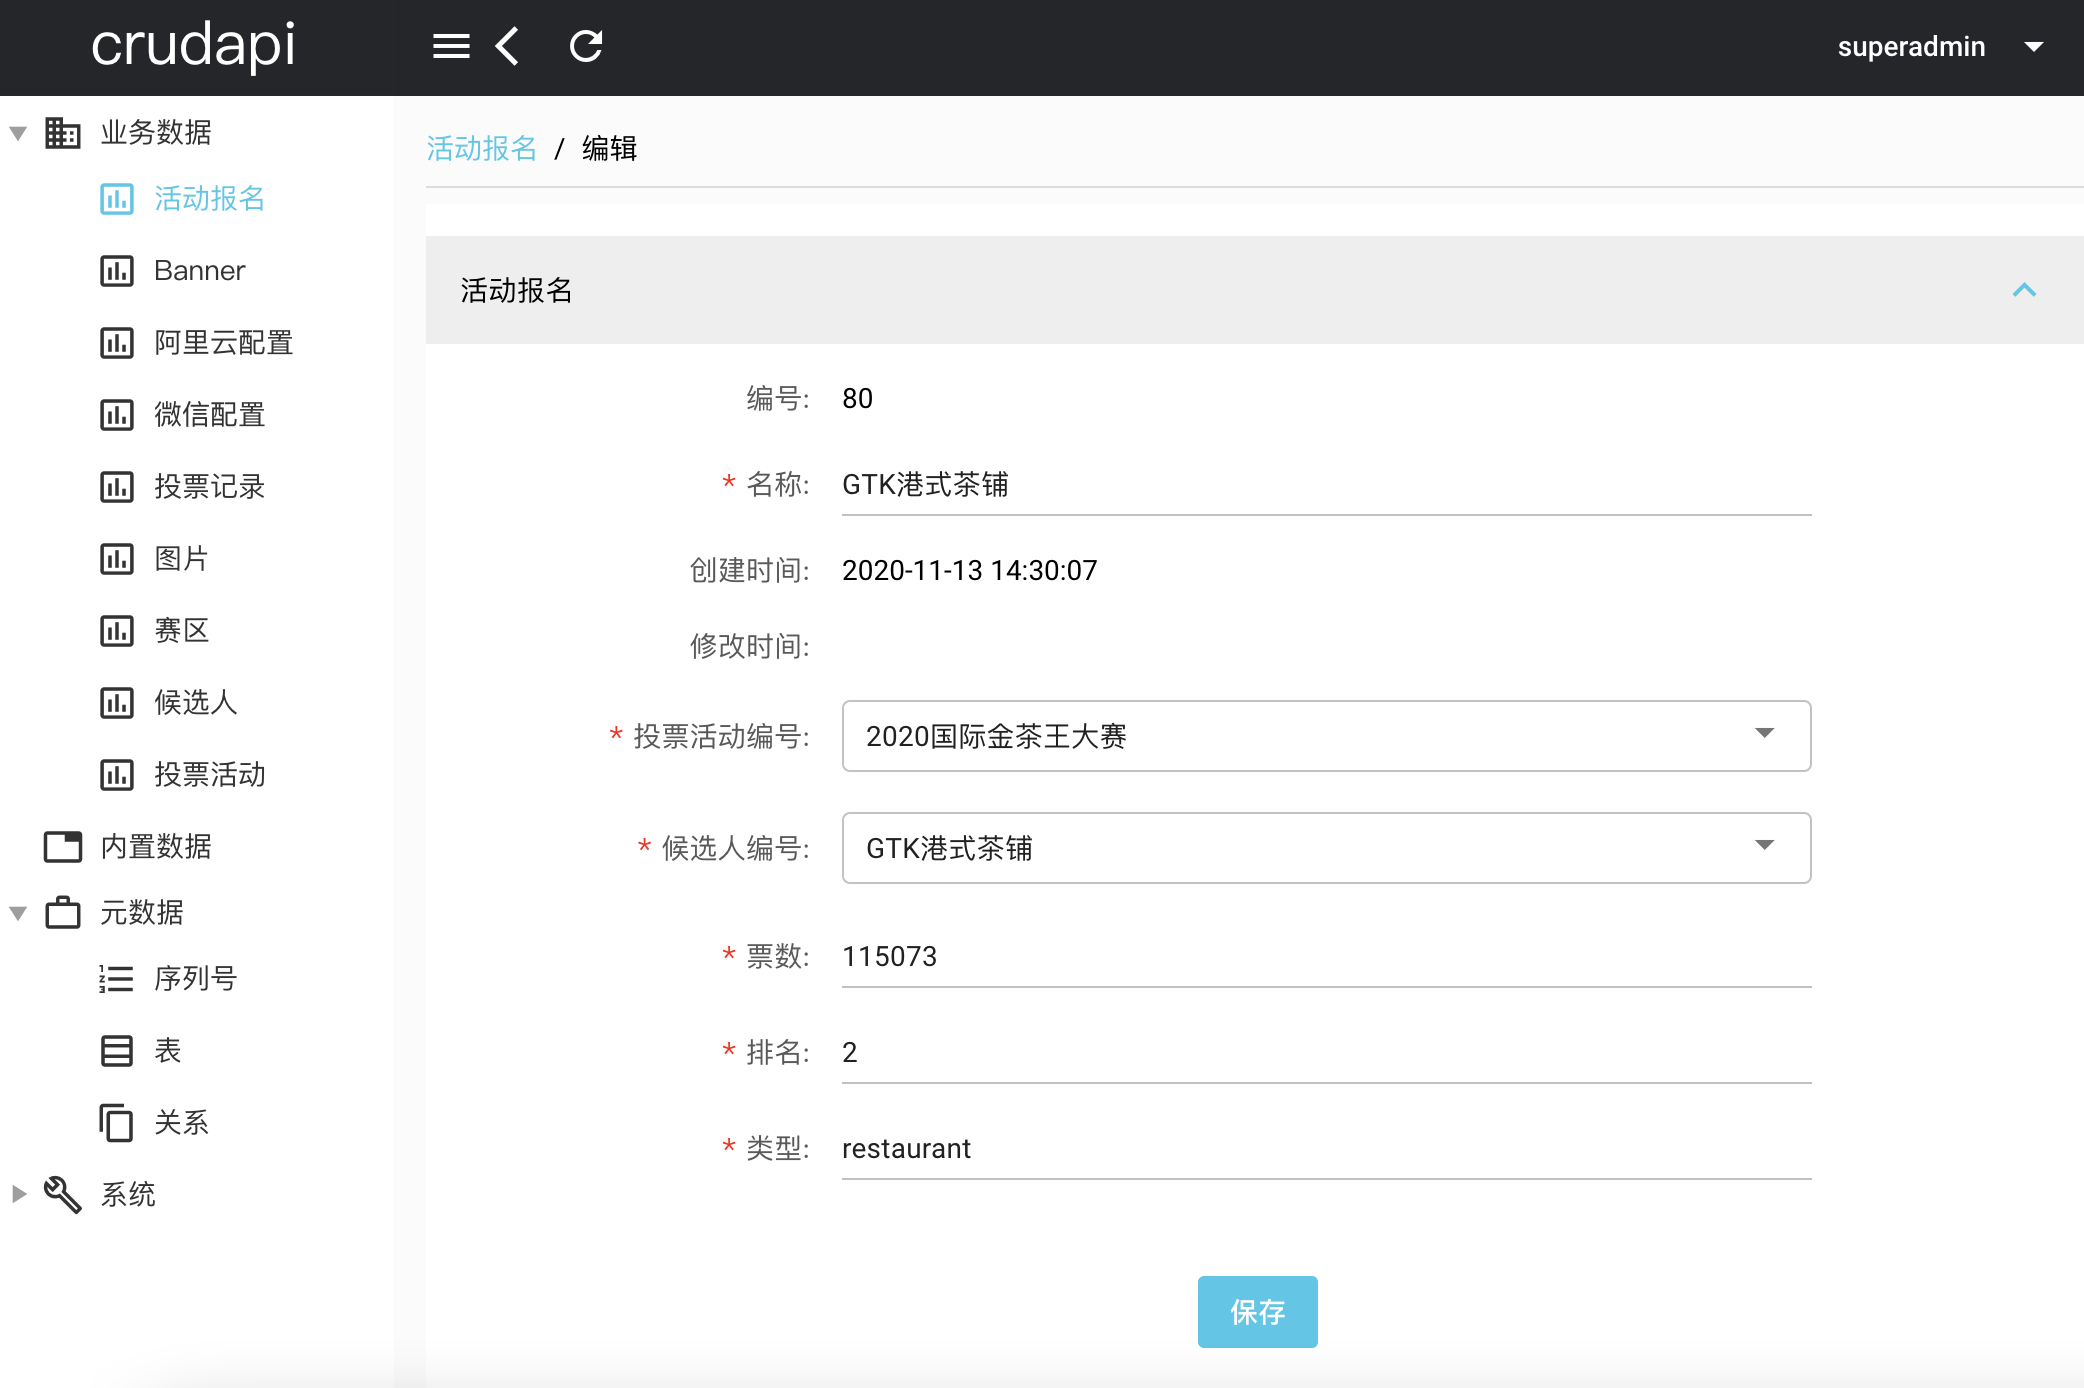
Task: Select 投票记录 in the sidebar
Action: tap(209, 487)
